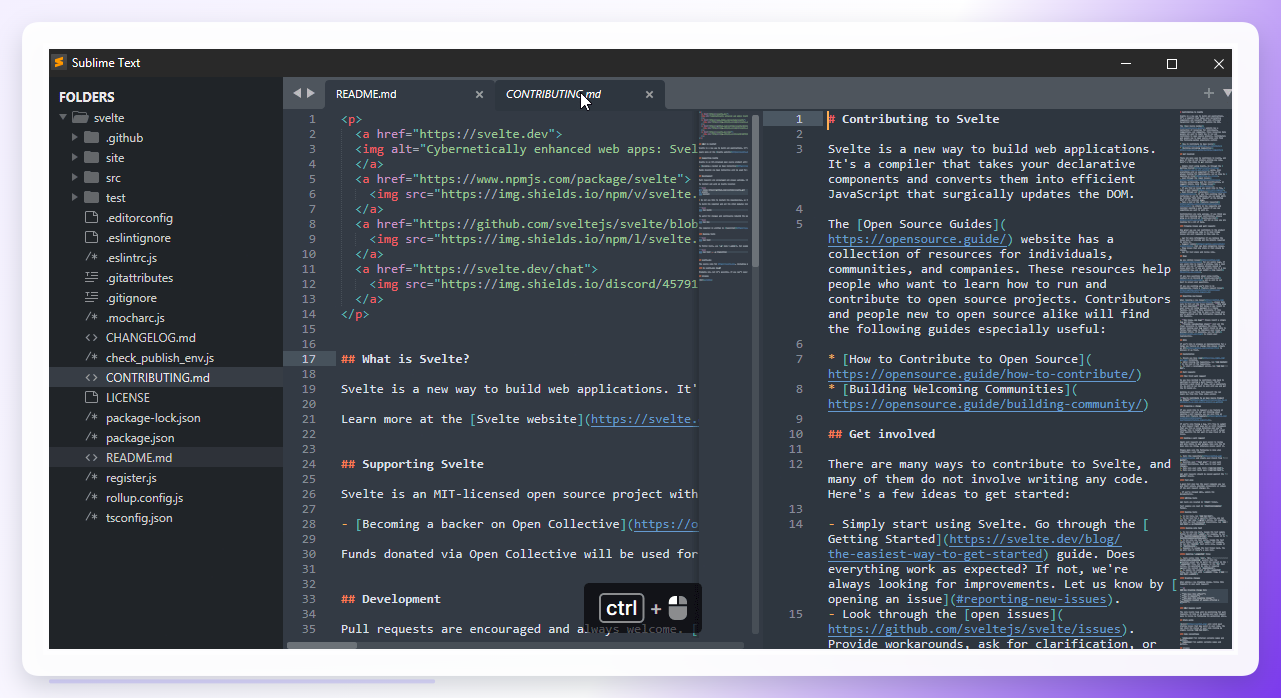
Task: Click the code icon beside .eslintrc.js
Action: click(91, 257)
